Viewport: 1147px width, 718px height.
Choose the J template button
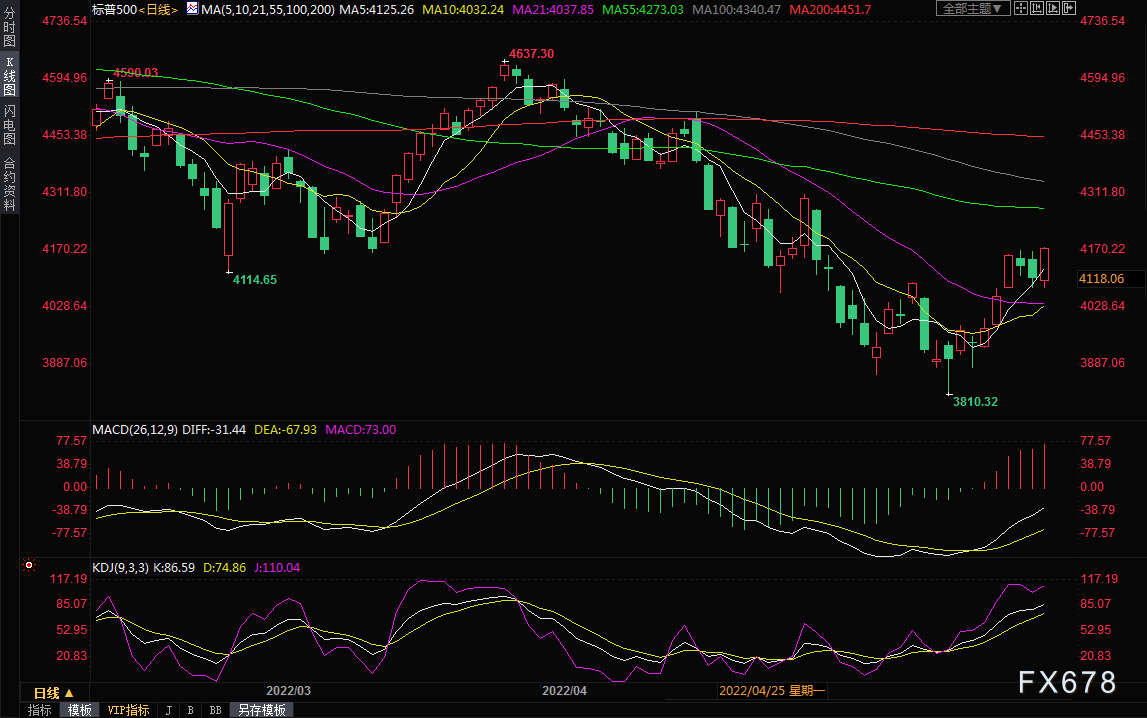[x=169, y=710]
